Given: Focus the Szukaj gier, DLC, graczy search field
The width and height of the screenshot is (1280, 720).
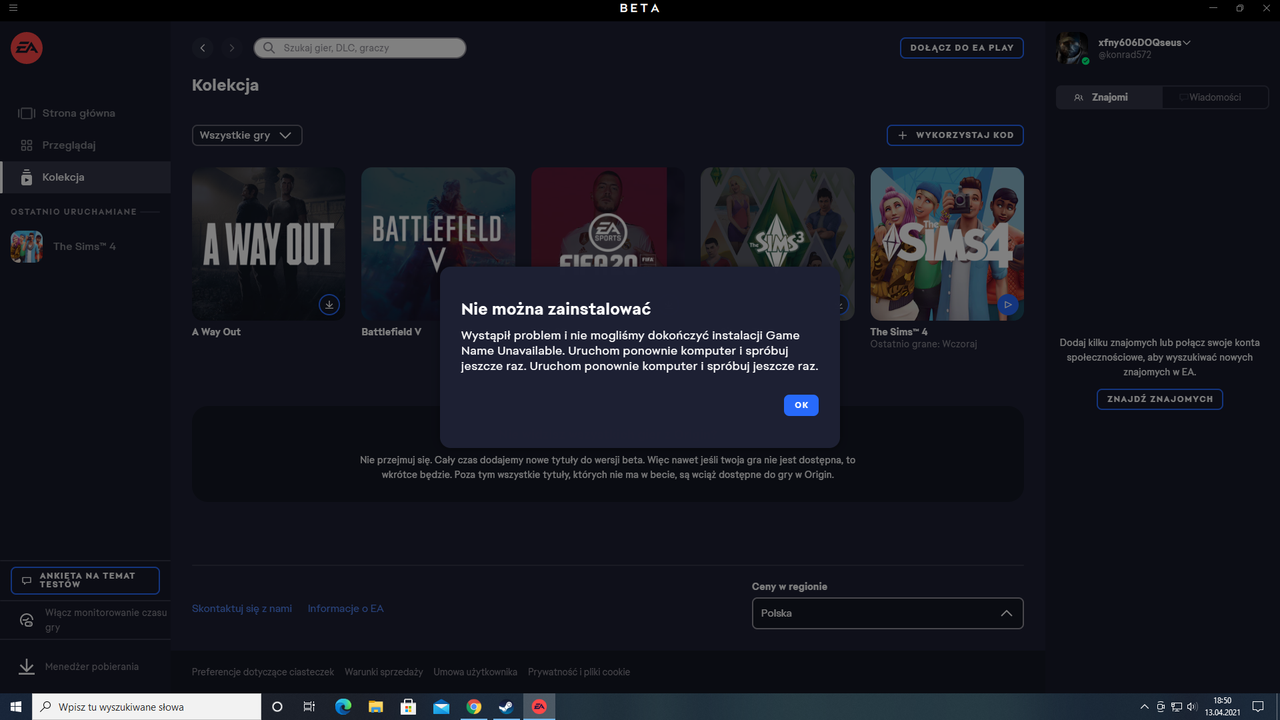Looking at the screenshot, I should click(x=360, y=48).
